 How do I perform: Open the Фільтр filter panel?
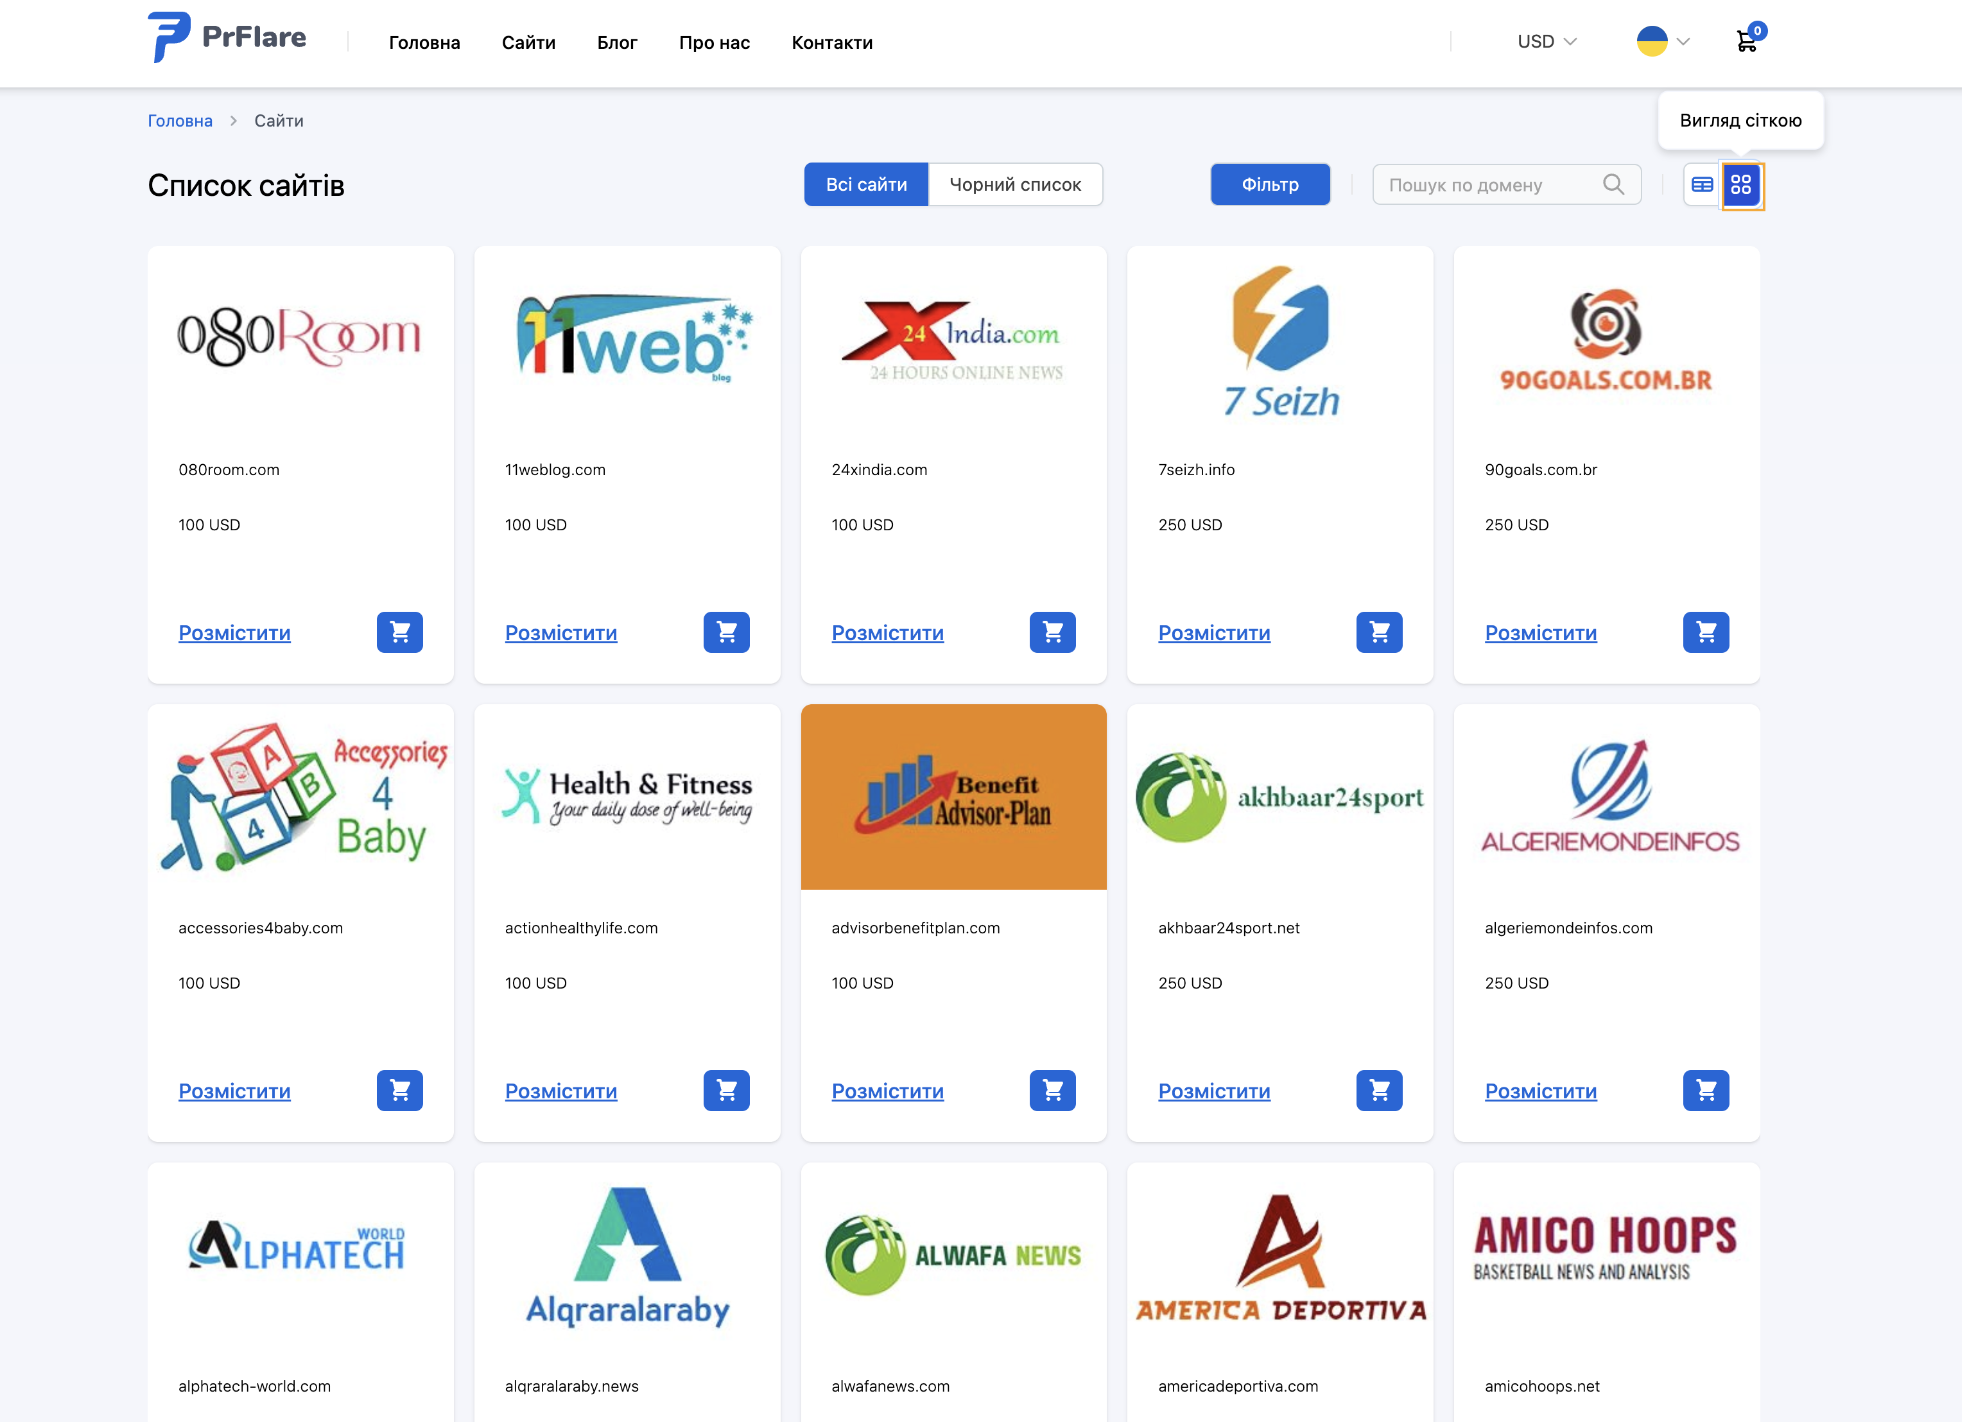(1270, 185)
